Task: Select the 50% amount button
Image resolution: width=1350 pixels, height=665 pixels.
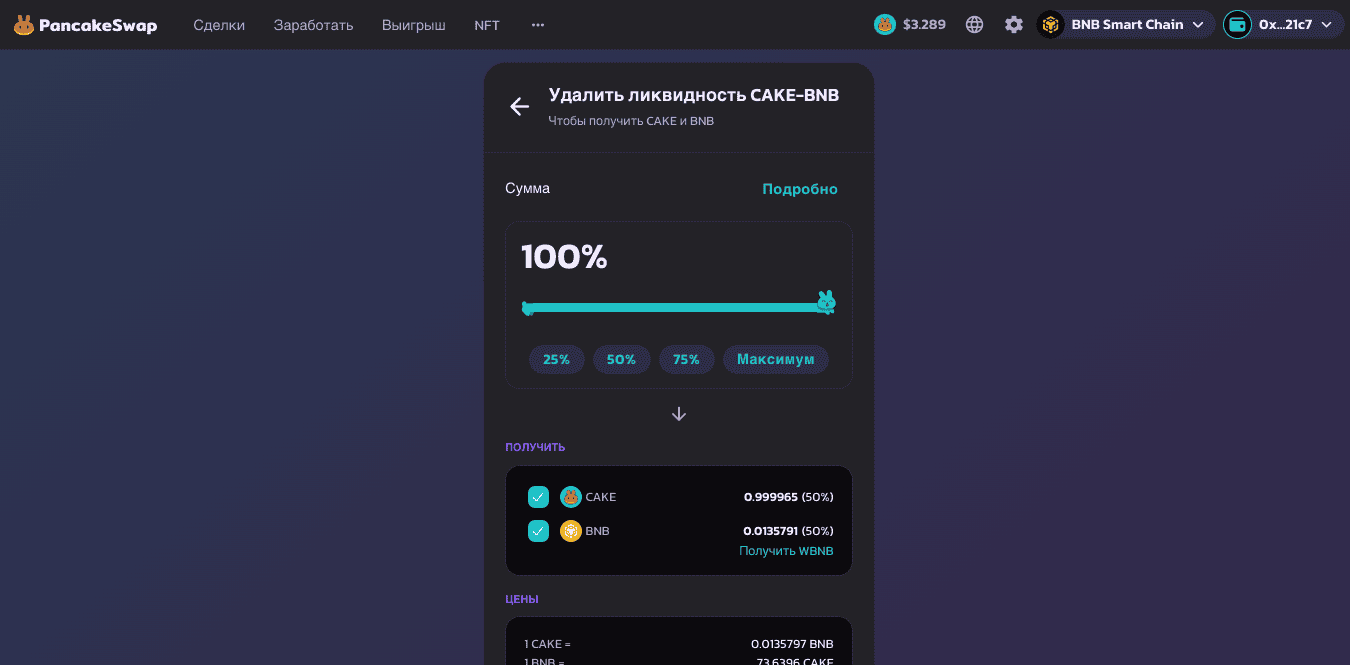Action: 622,360
